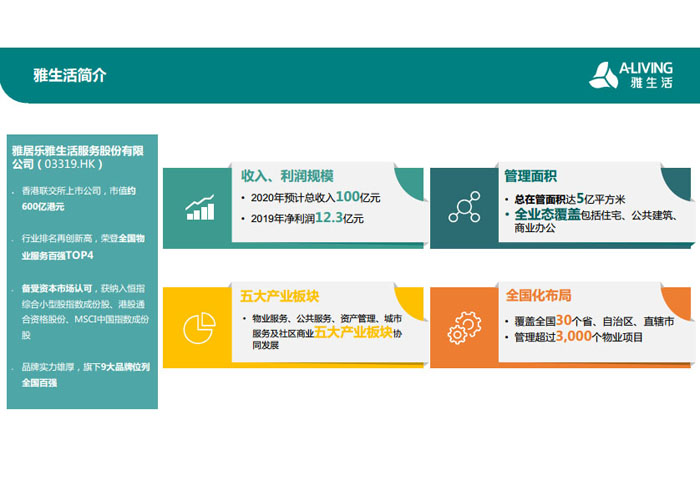Select the 2019年净利润12.3亿元 bullet
Image resolution: width=700 pixels, height=491 pixels.
tap(307, 217)
